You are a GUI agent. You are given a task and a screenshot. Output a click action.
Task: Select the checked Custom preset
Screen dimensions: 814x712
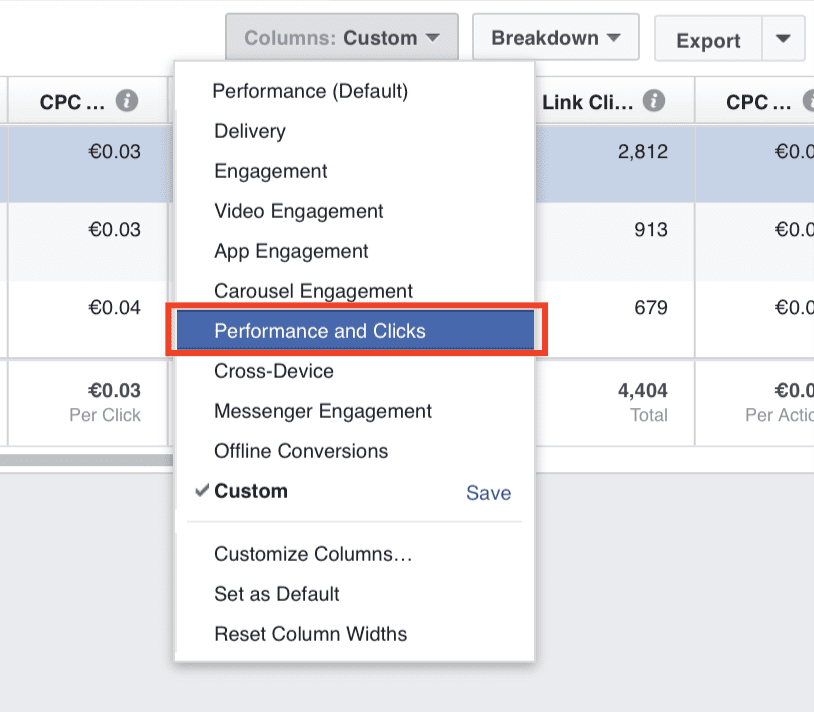click(x=251, y=491)
